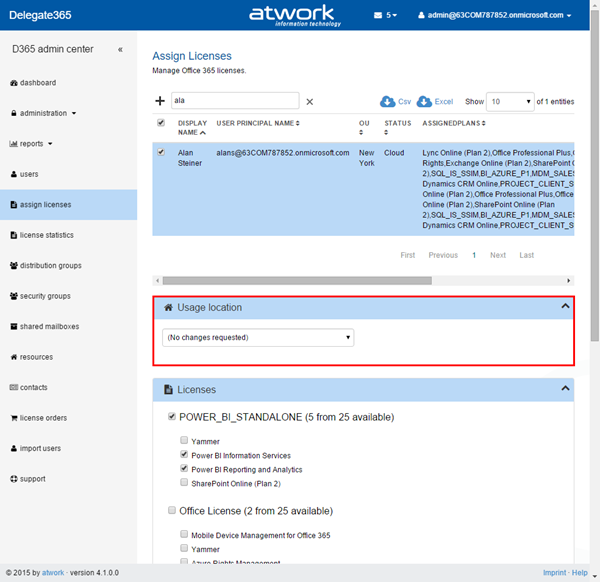600x582 pixels.
Task: Click the license orders cart icon
Action: pos(14,418)
